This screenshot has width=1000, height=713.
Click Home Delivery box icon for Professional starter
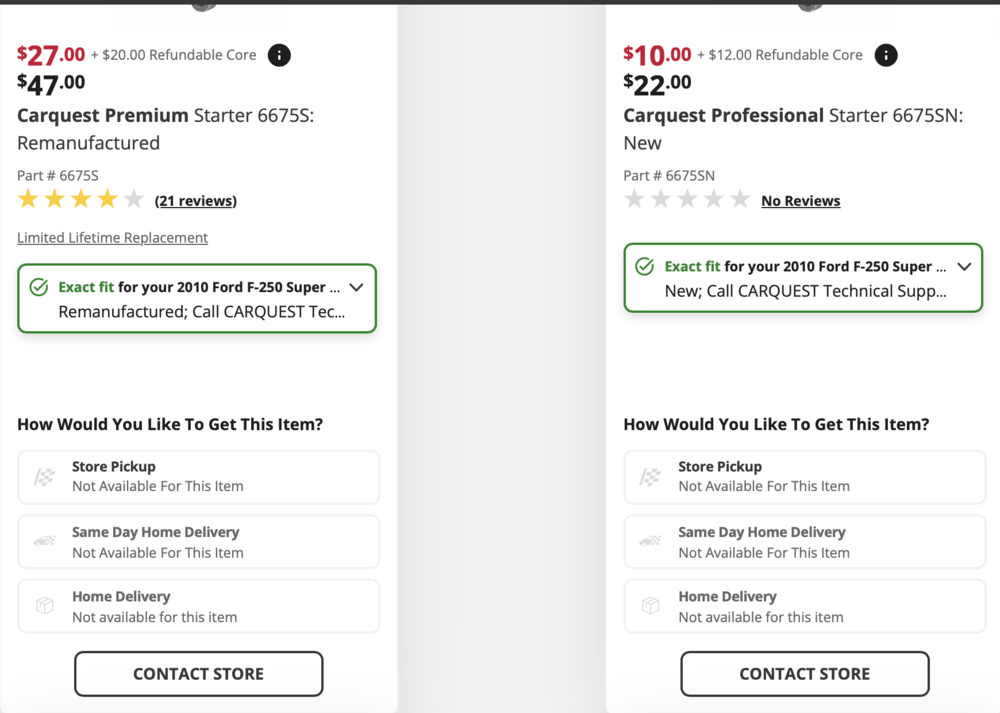650,606
